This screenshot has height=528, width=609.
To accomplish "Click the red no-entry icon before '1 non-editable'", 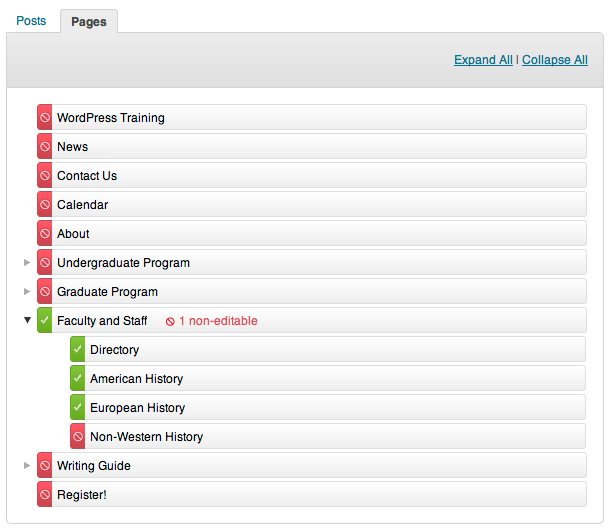I will point(170,321).
